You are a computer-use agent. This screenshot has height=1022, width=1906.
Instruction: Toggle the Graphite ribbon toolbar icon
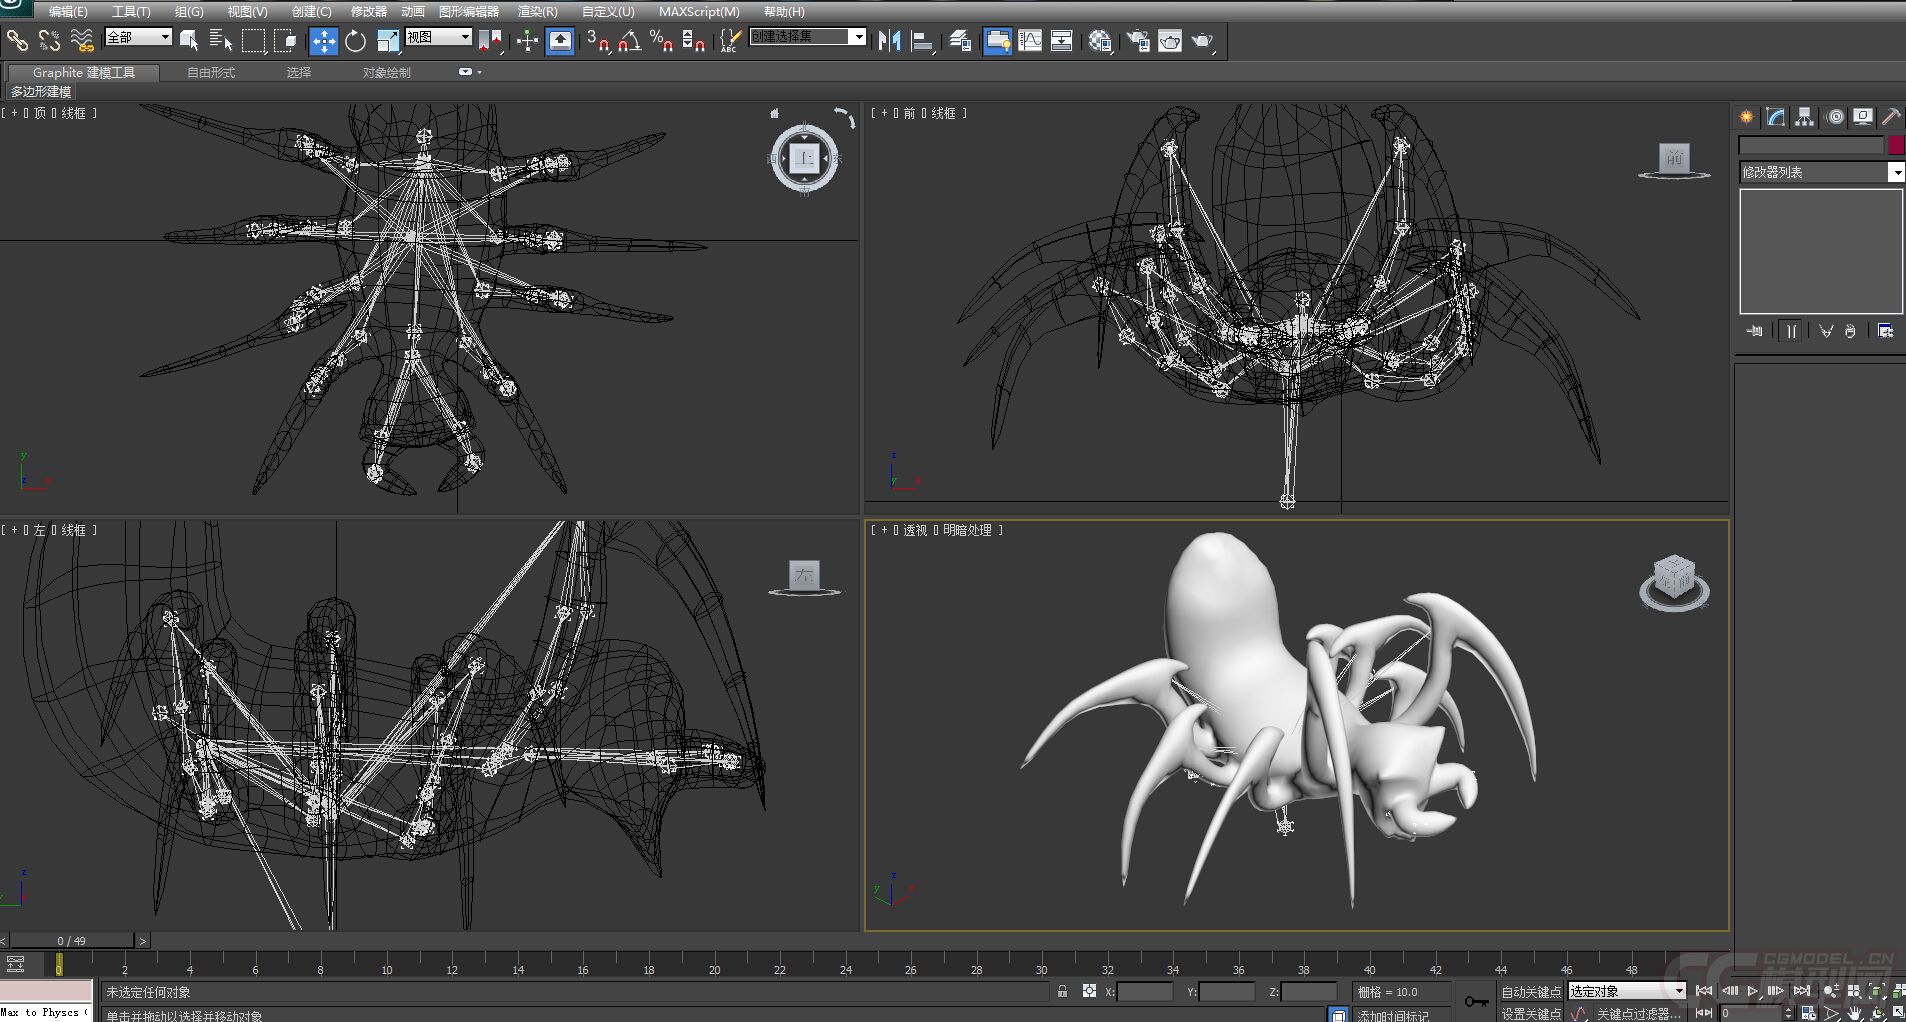998,40
